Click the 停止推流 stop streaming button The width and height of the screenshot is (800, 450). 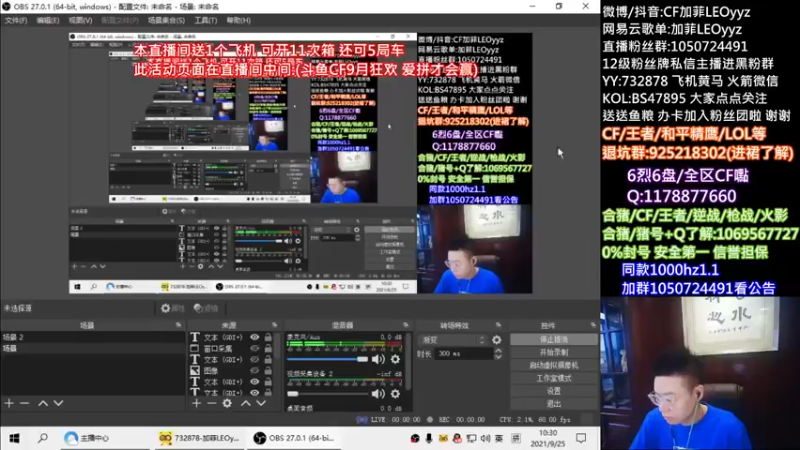pos(554,339)
